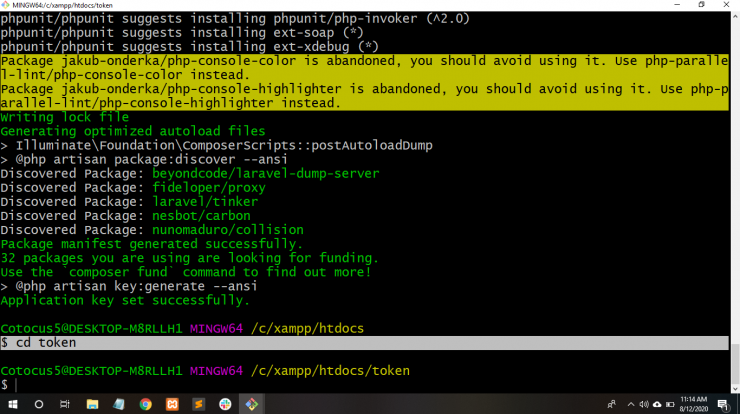Open the XAMPP control panel taskbar icon

pyautogui.click(x=172, y=404)
